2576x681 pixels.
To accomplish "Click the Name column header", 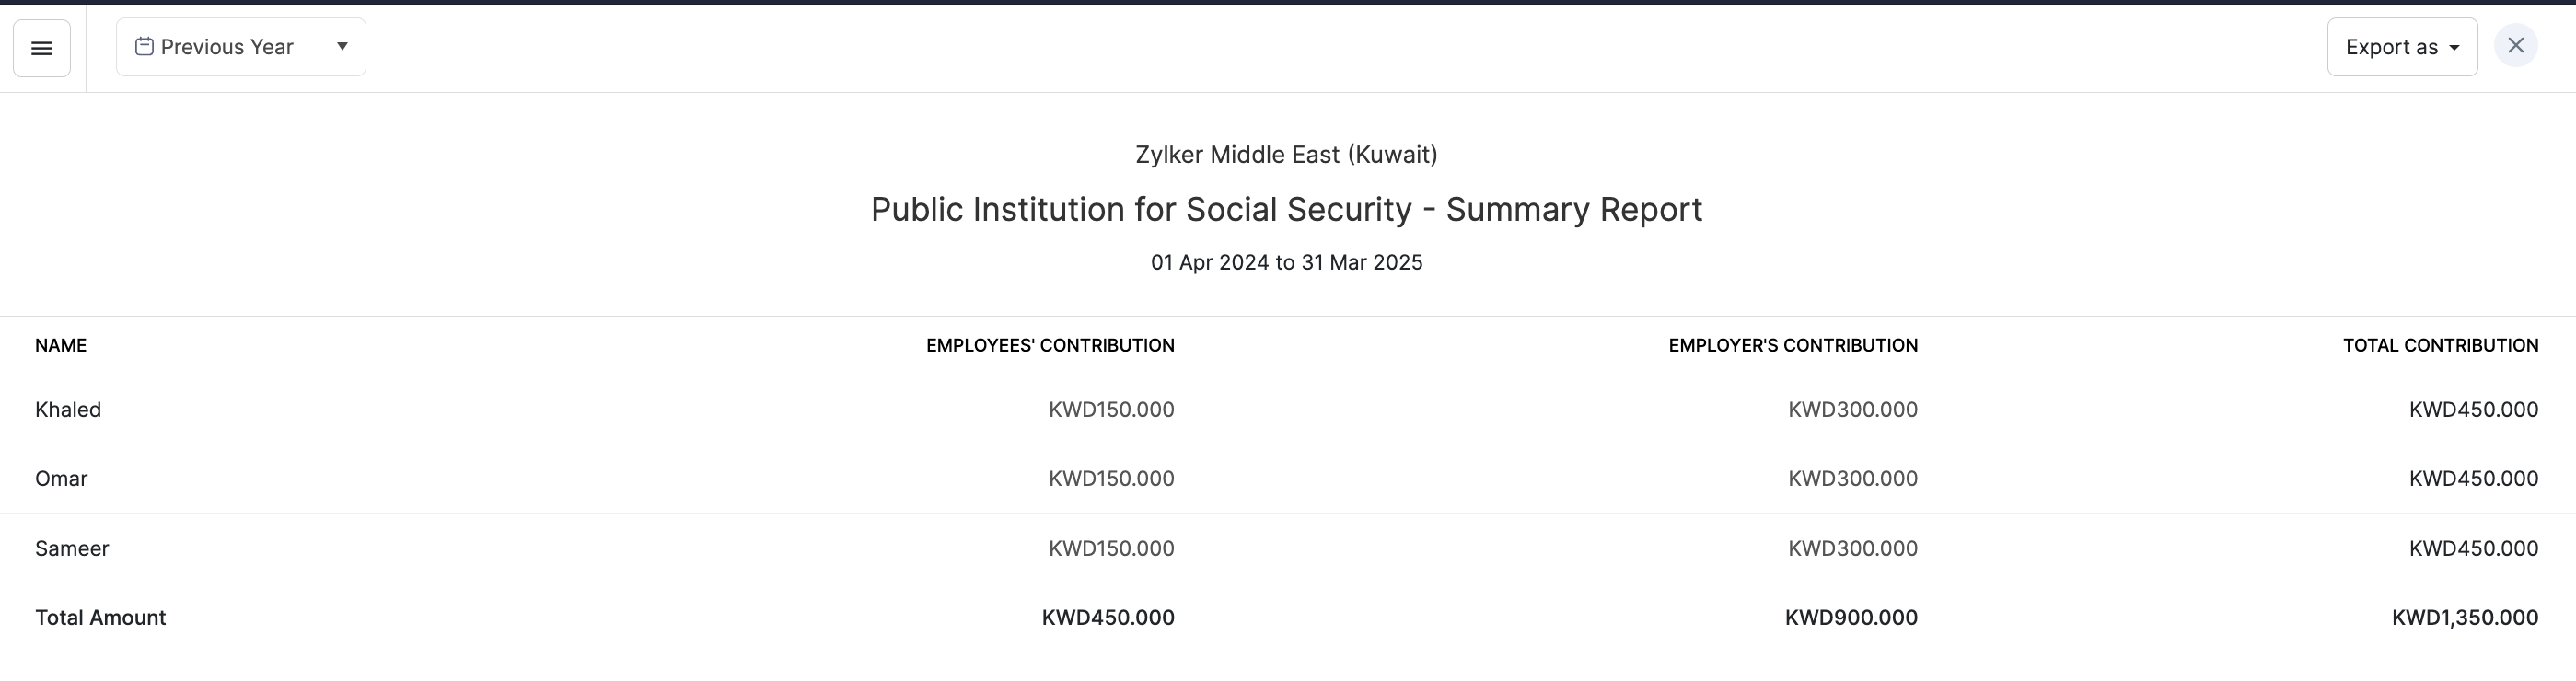I will point(61,345).
